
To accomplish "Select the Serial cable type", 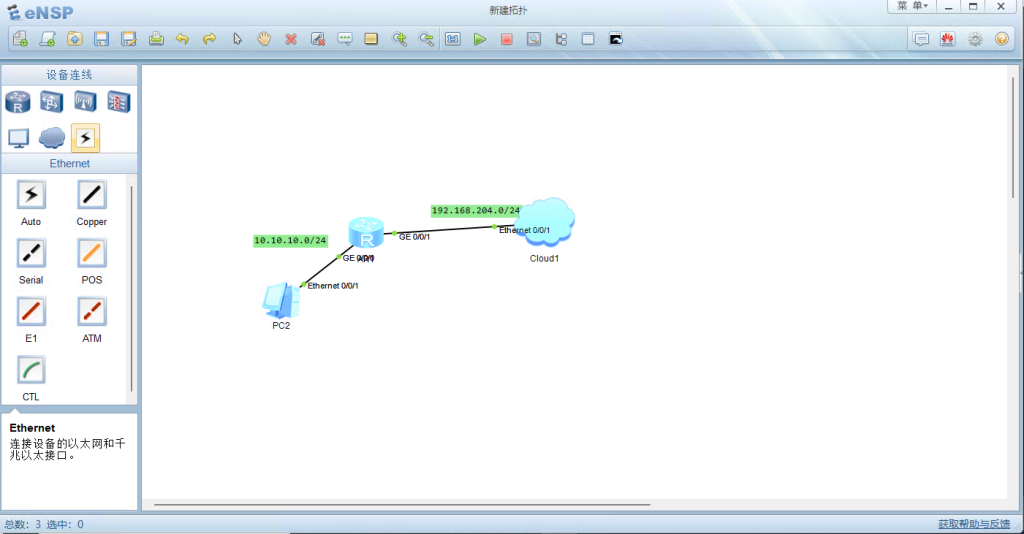I will coord(31,254).
